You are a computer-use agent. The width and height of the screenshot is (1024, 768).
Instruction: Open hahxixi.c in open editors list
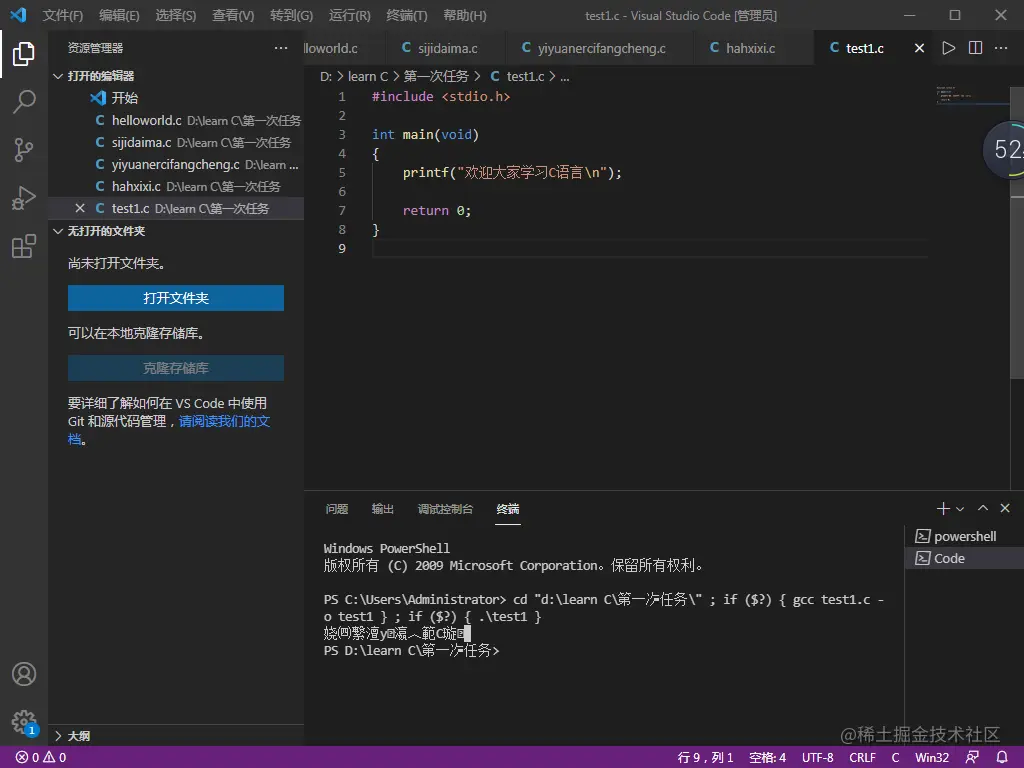point(176,186)
